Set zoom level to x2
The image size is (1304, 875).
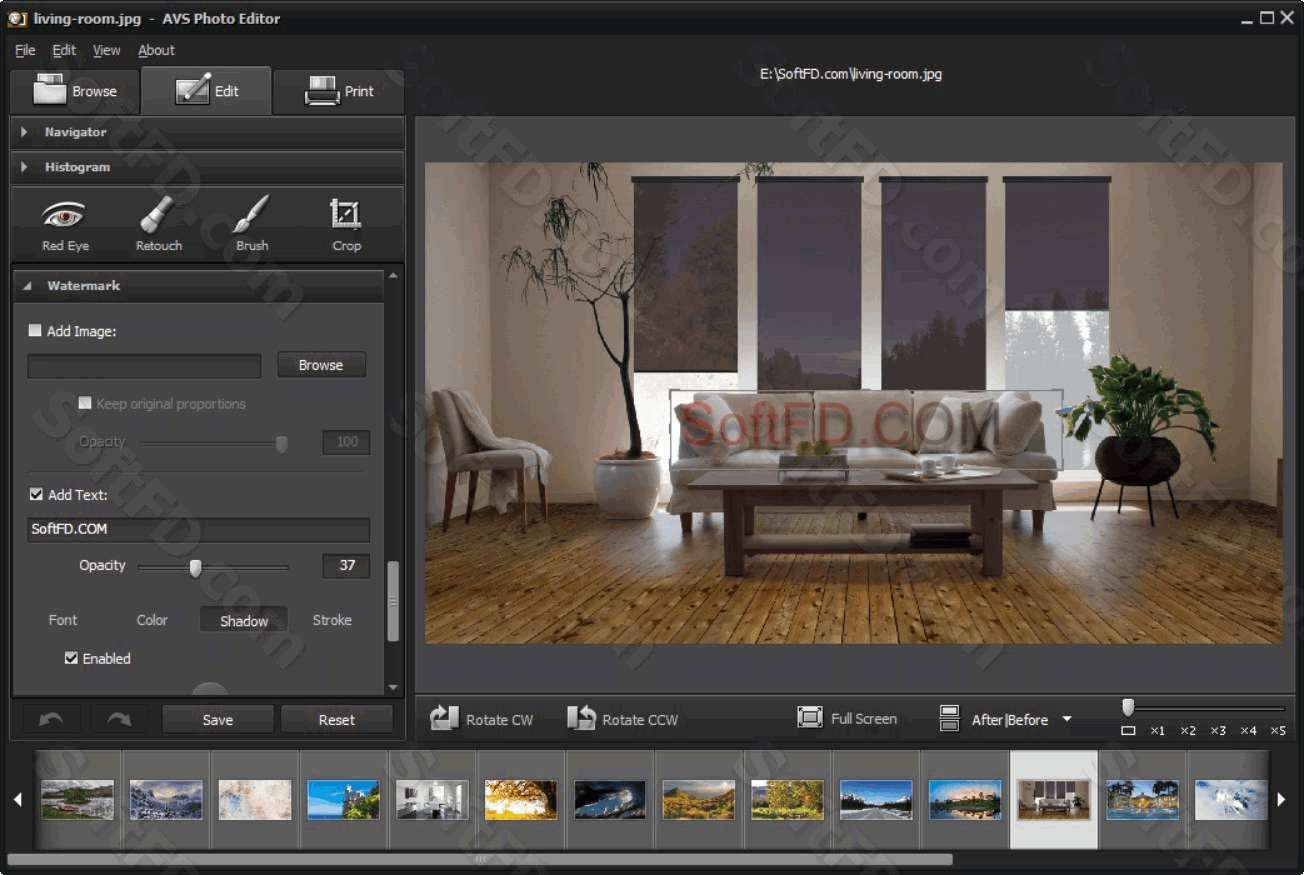[1187, 730]
